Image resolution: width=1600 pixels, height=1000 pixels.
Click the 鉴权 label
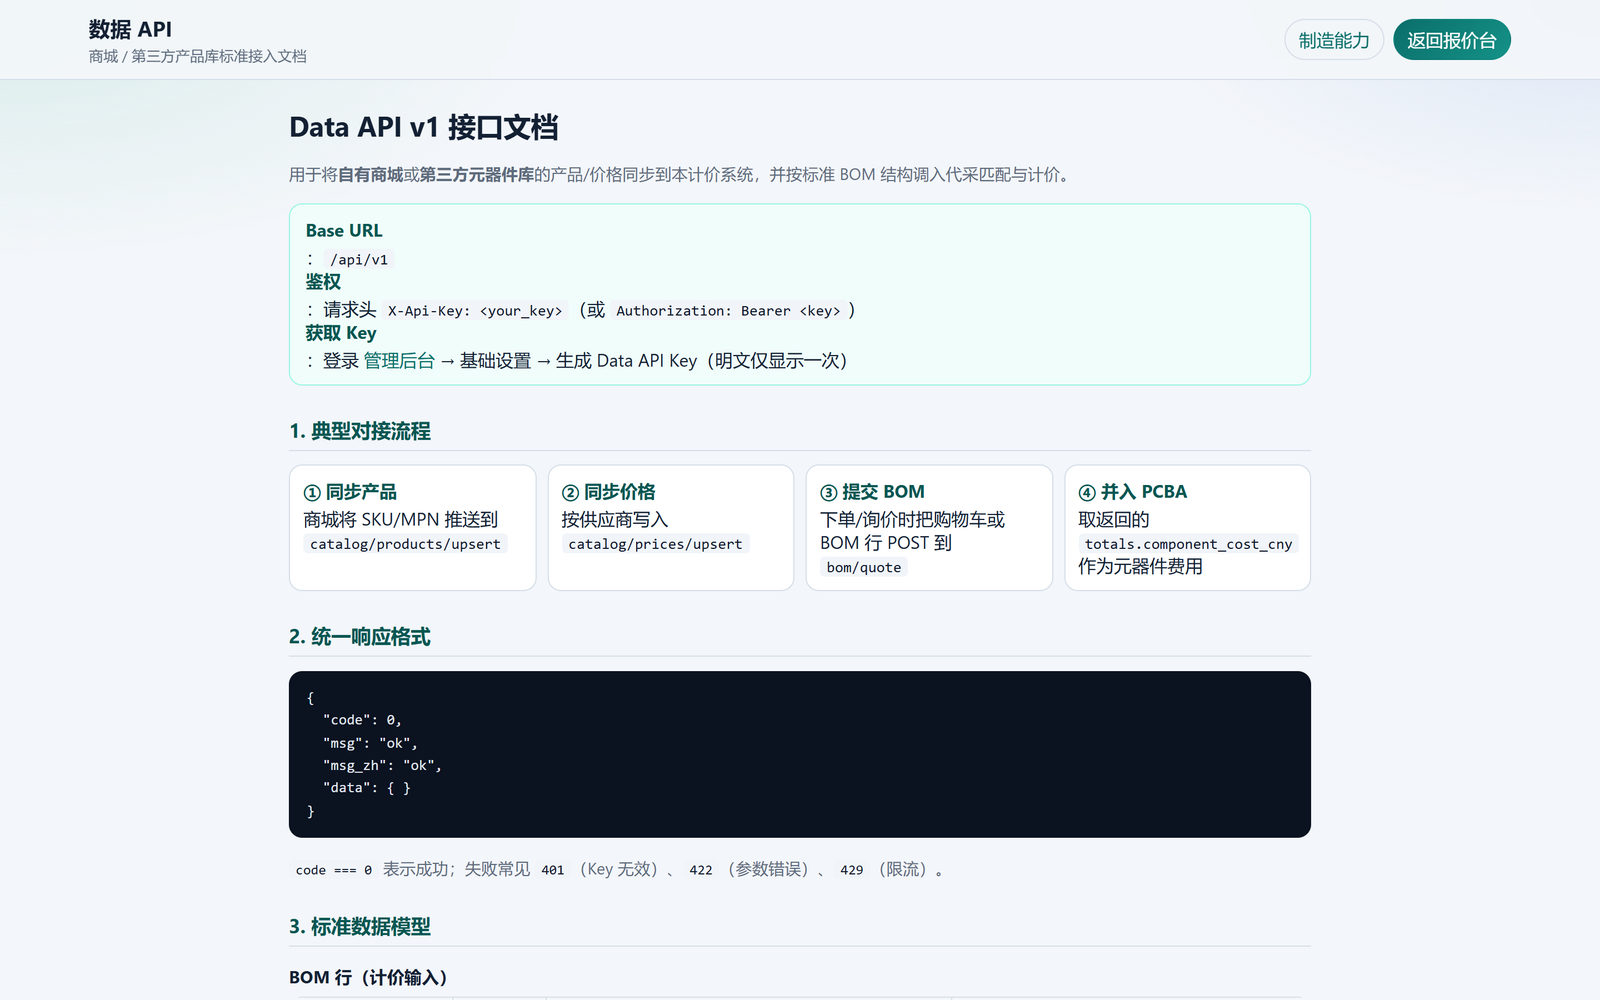(x=323, y=282)
